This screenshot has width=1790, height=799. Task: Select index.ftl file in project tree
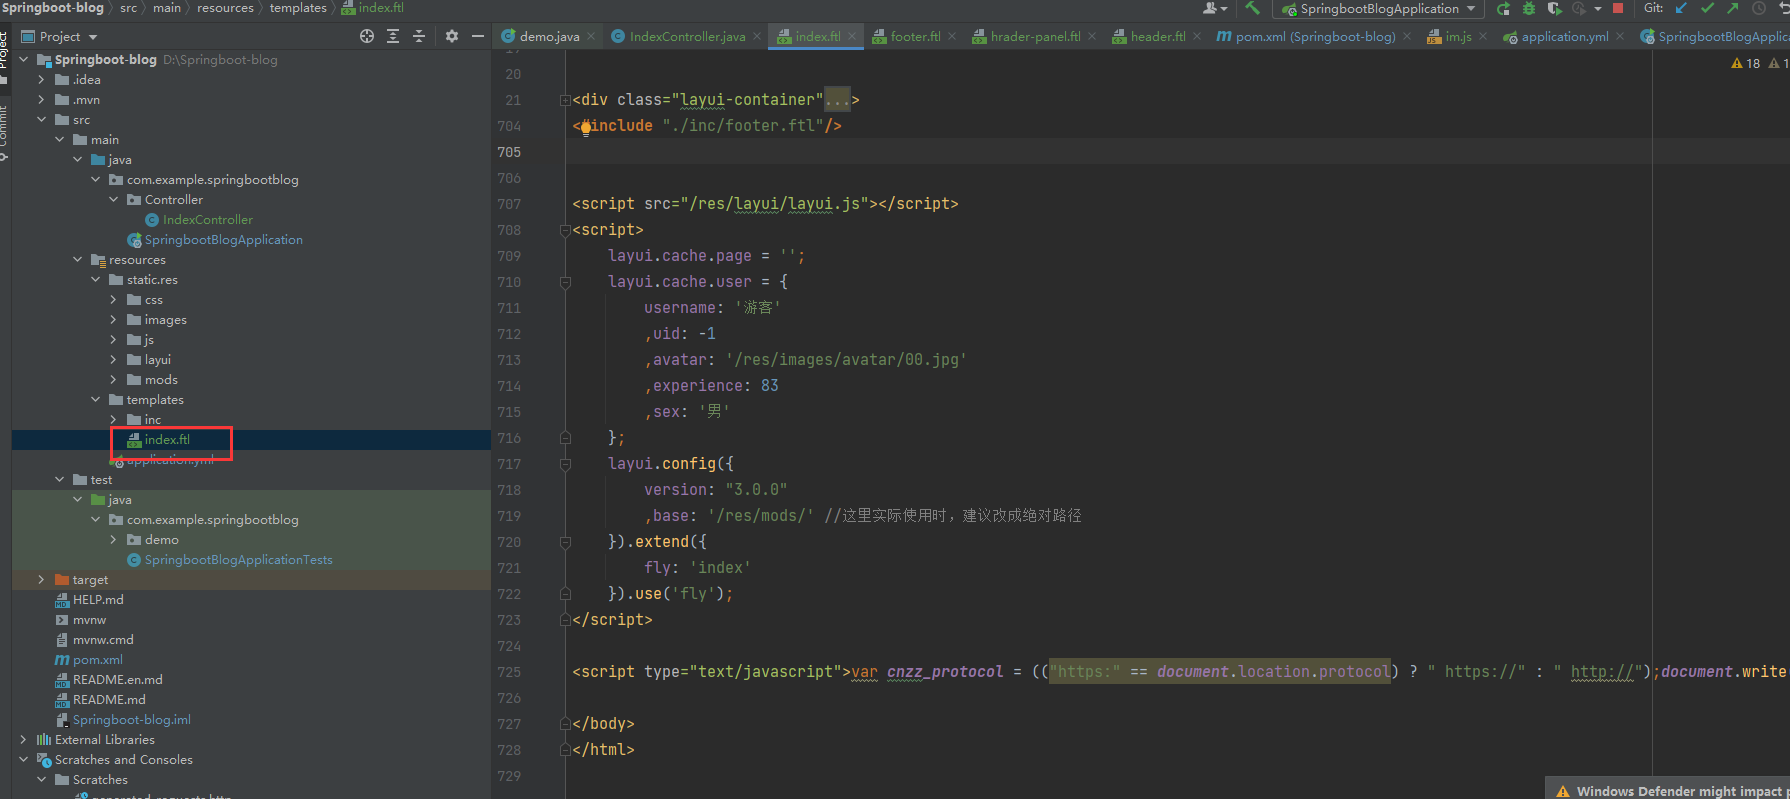click(166, 440)
